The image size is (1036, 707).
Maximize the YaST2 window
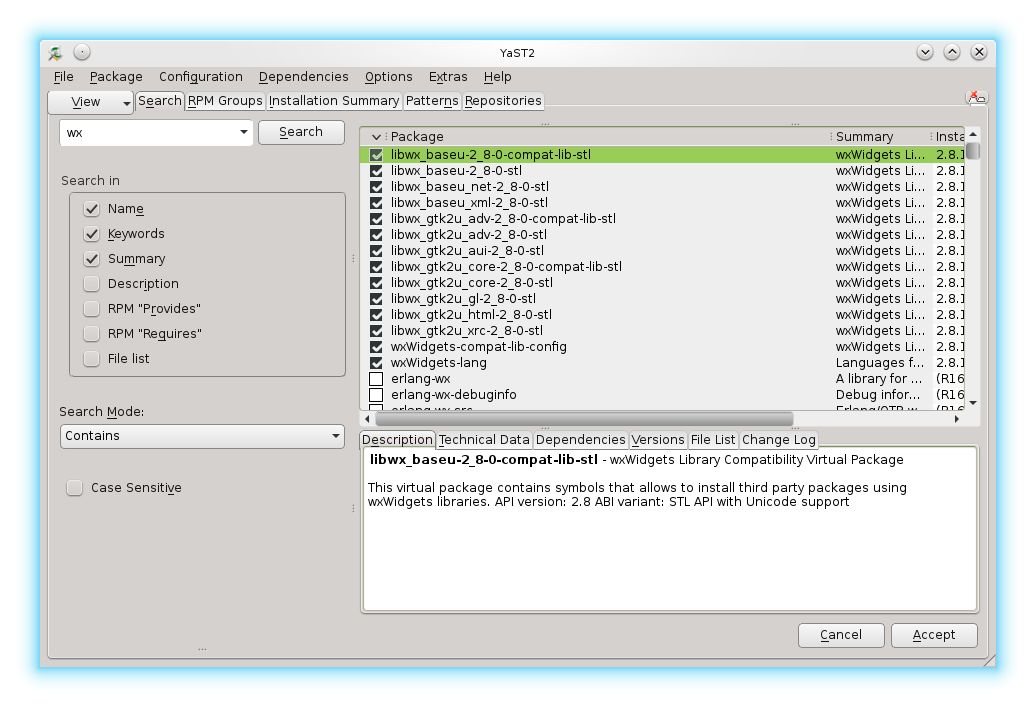click(952, 52)
